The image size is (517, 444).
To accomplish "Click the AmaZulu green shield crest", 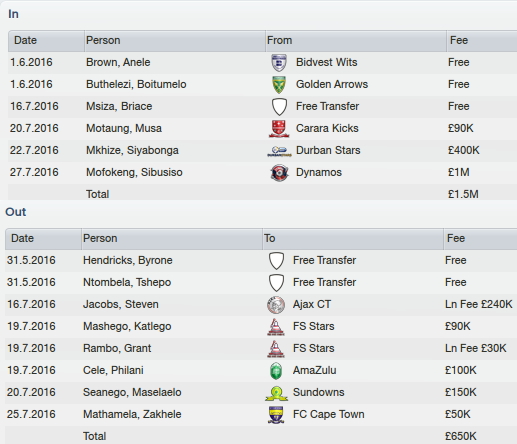I will pyautogui.click(x=276, y=371).
